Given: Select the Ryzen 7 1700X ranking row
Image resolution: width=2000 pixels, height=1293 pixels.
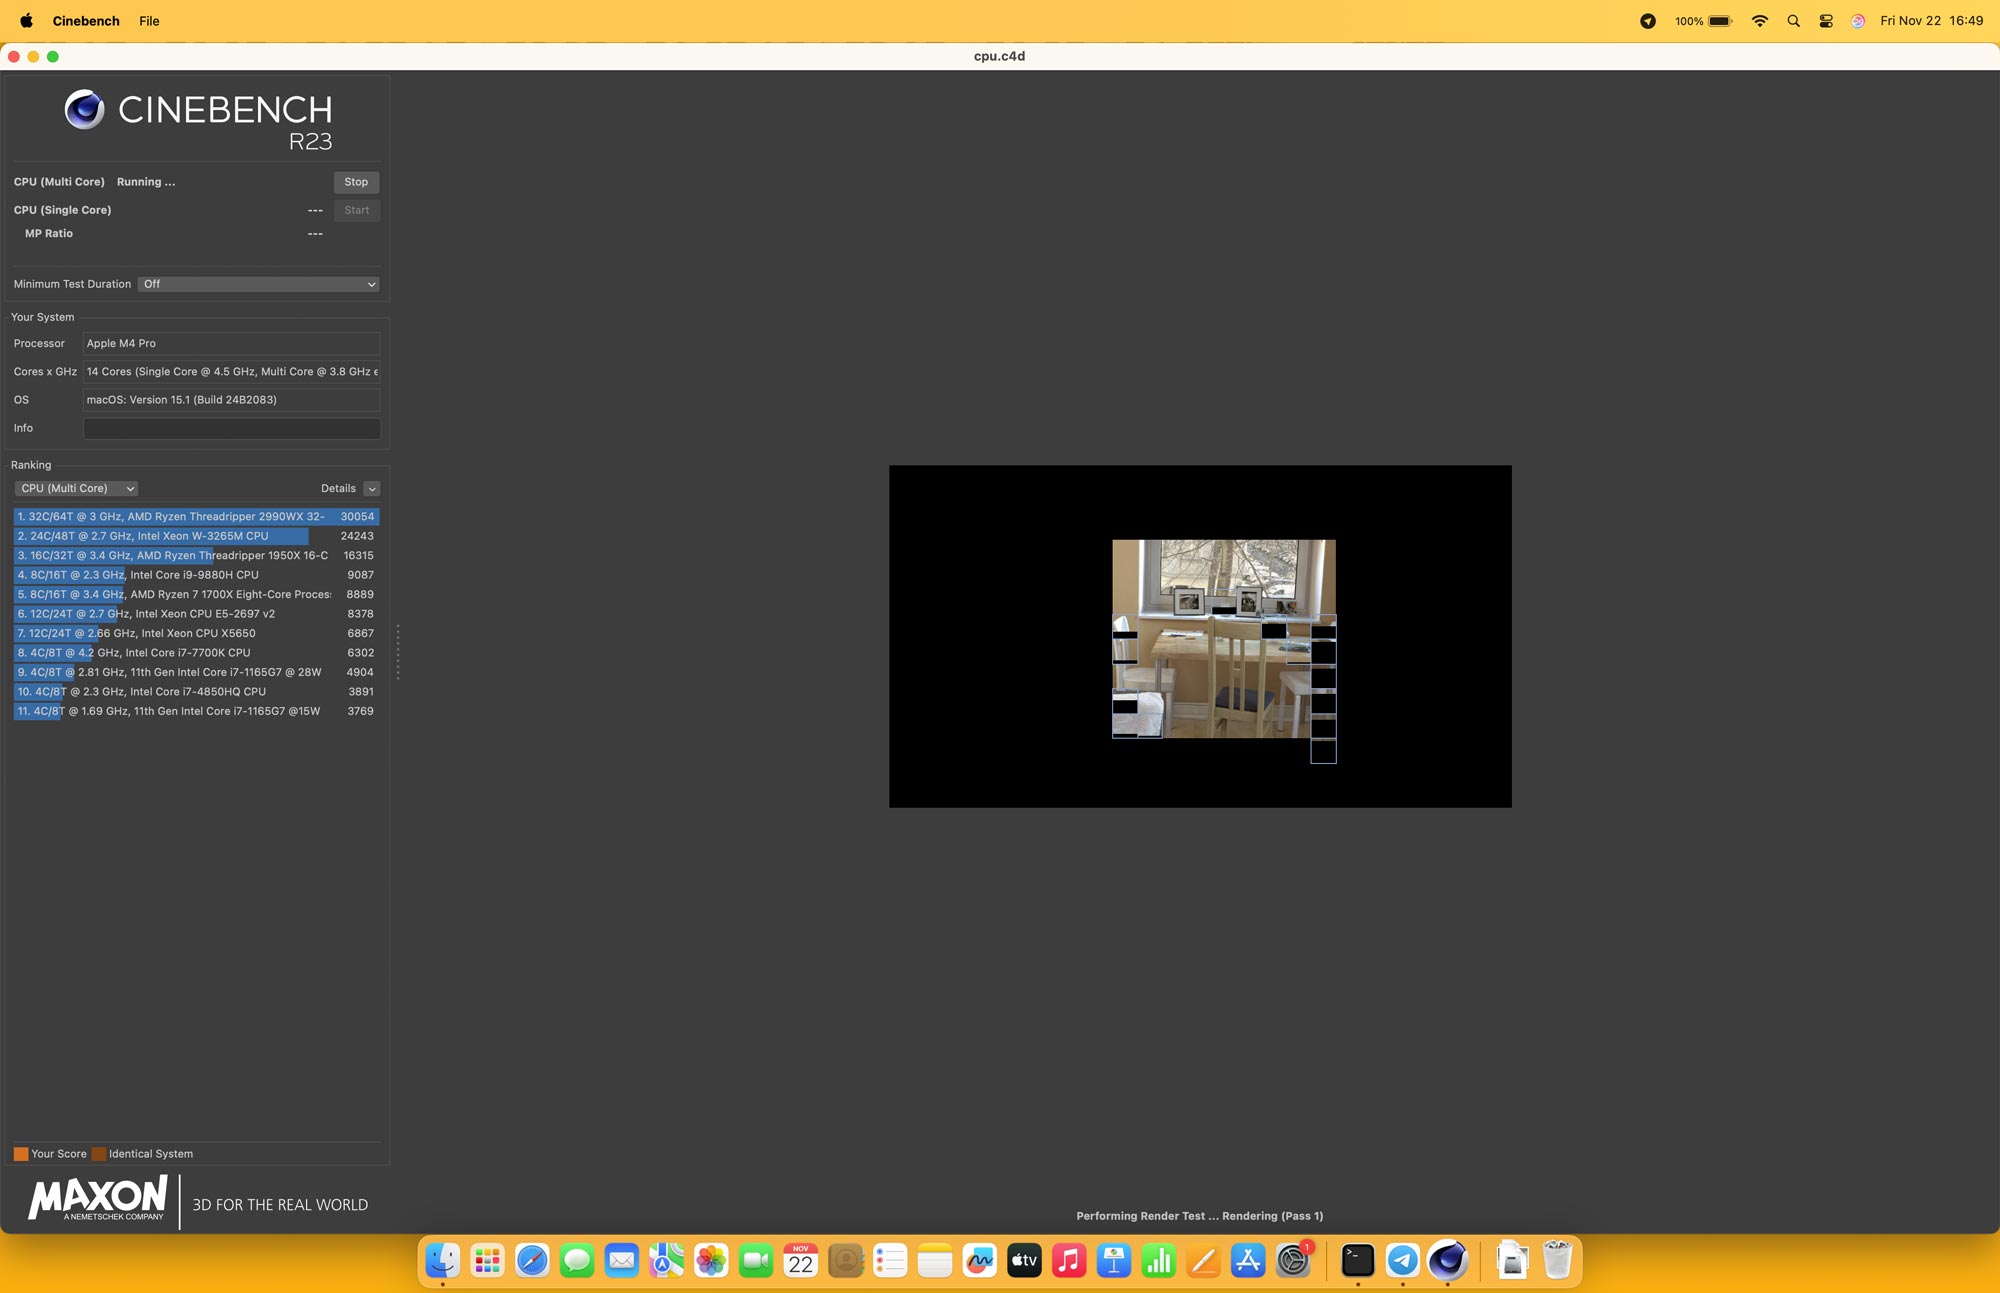Looking at the screenshot, I should [x=196, y=594].
